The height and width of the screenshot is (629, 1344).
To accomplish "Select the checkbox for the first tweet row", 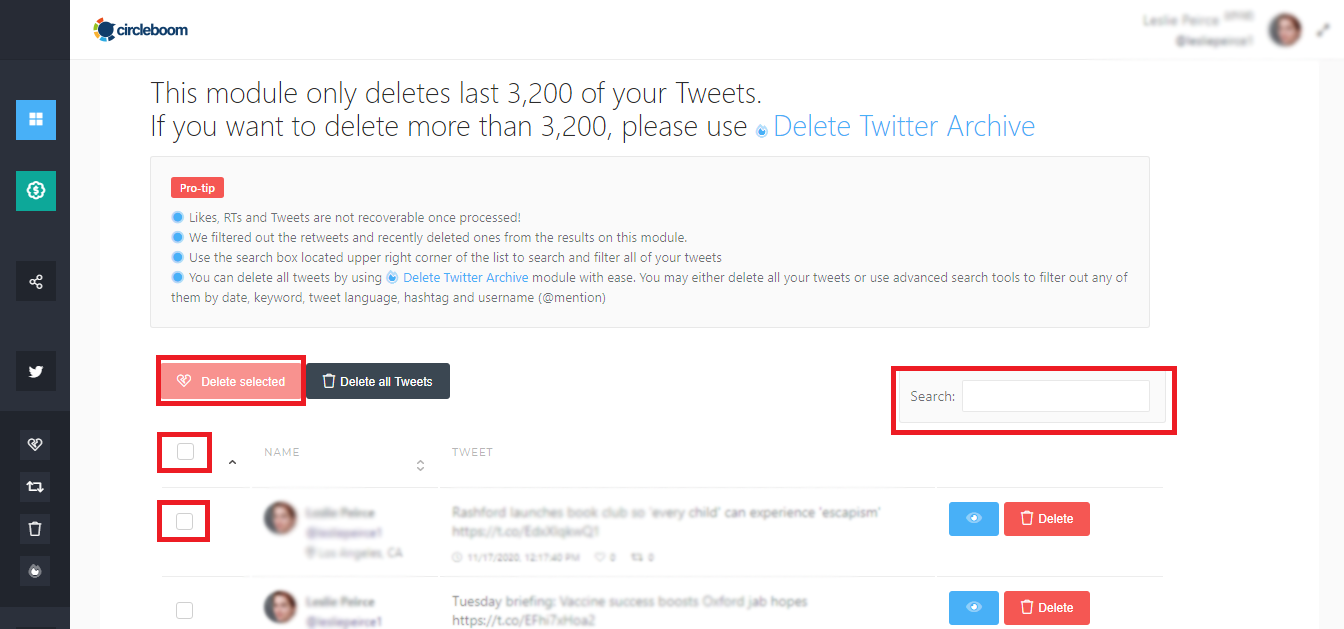I will [x=184, y=520].
